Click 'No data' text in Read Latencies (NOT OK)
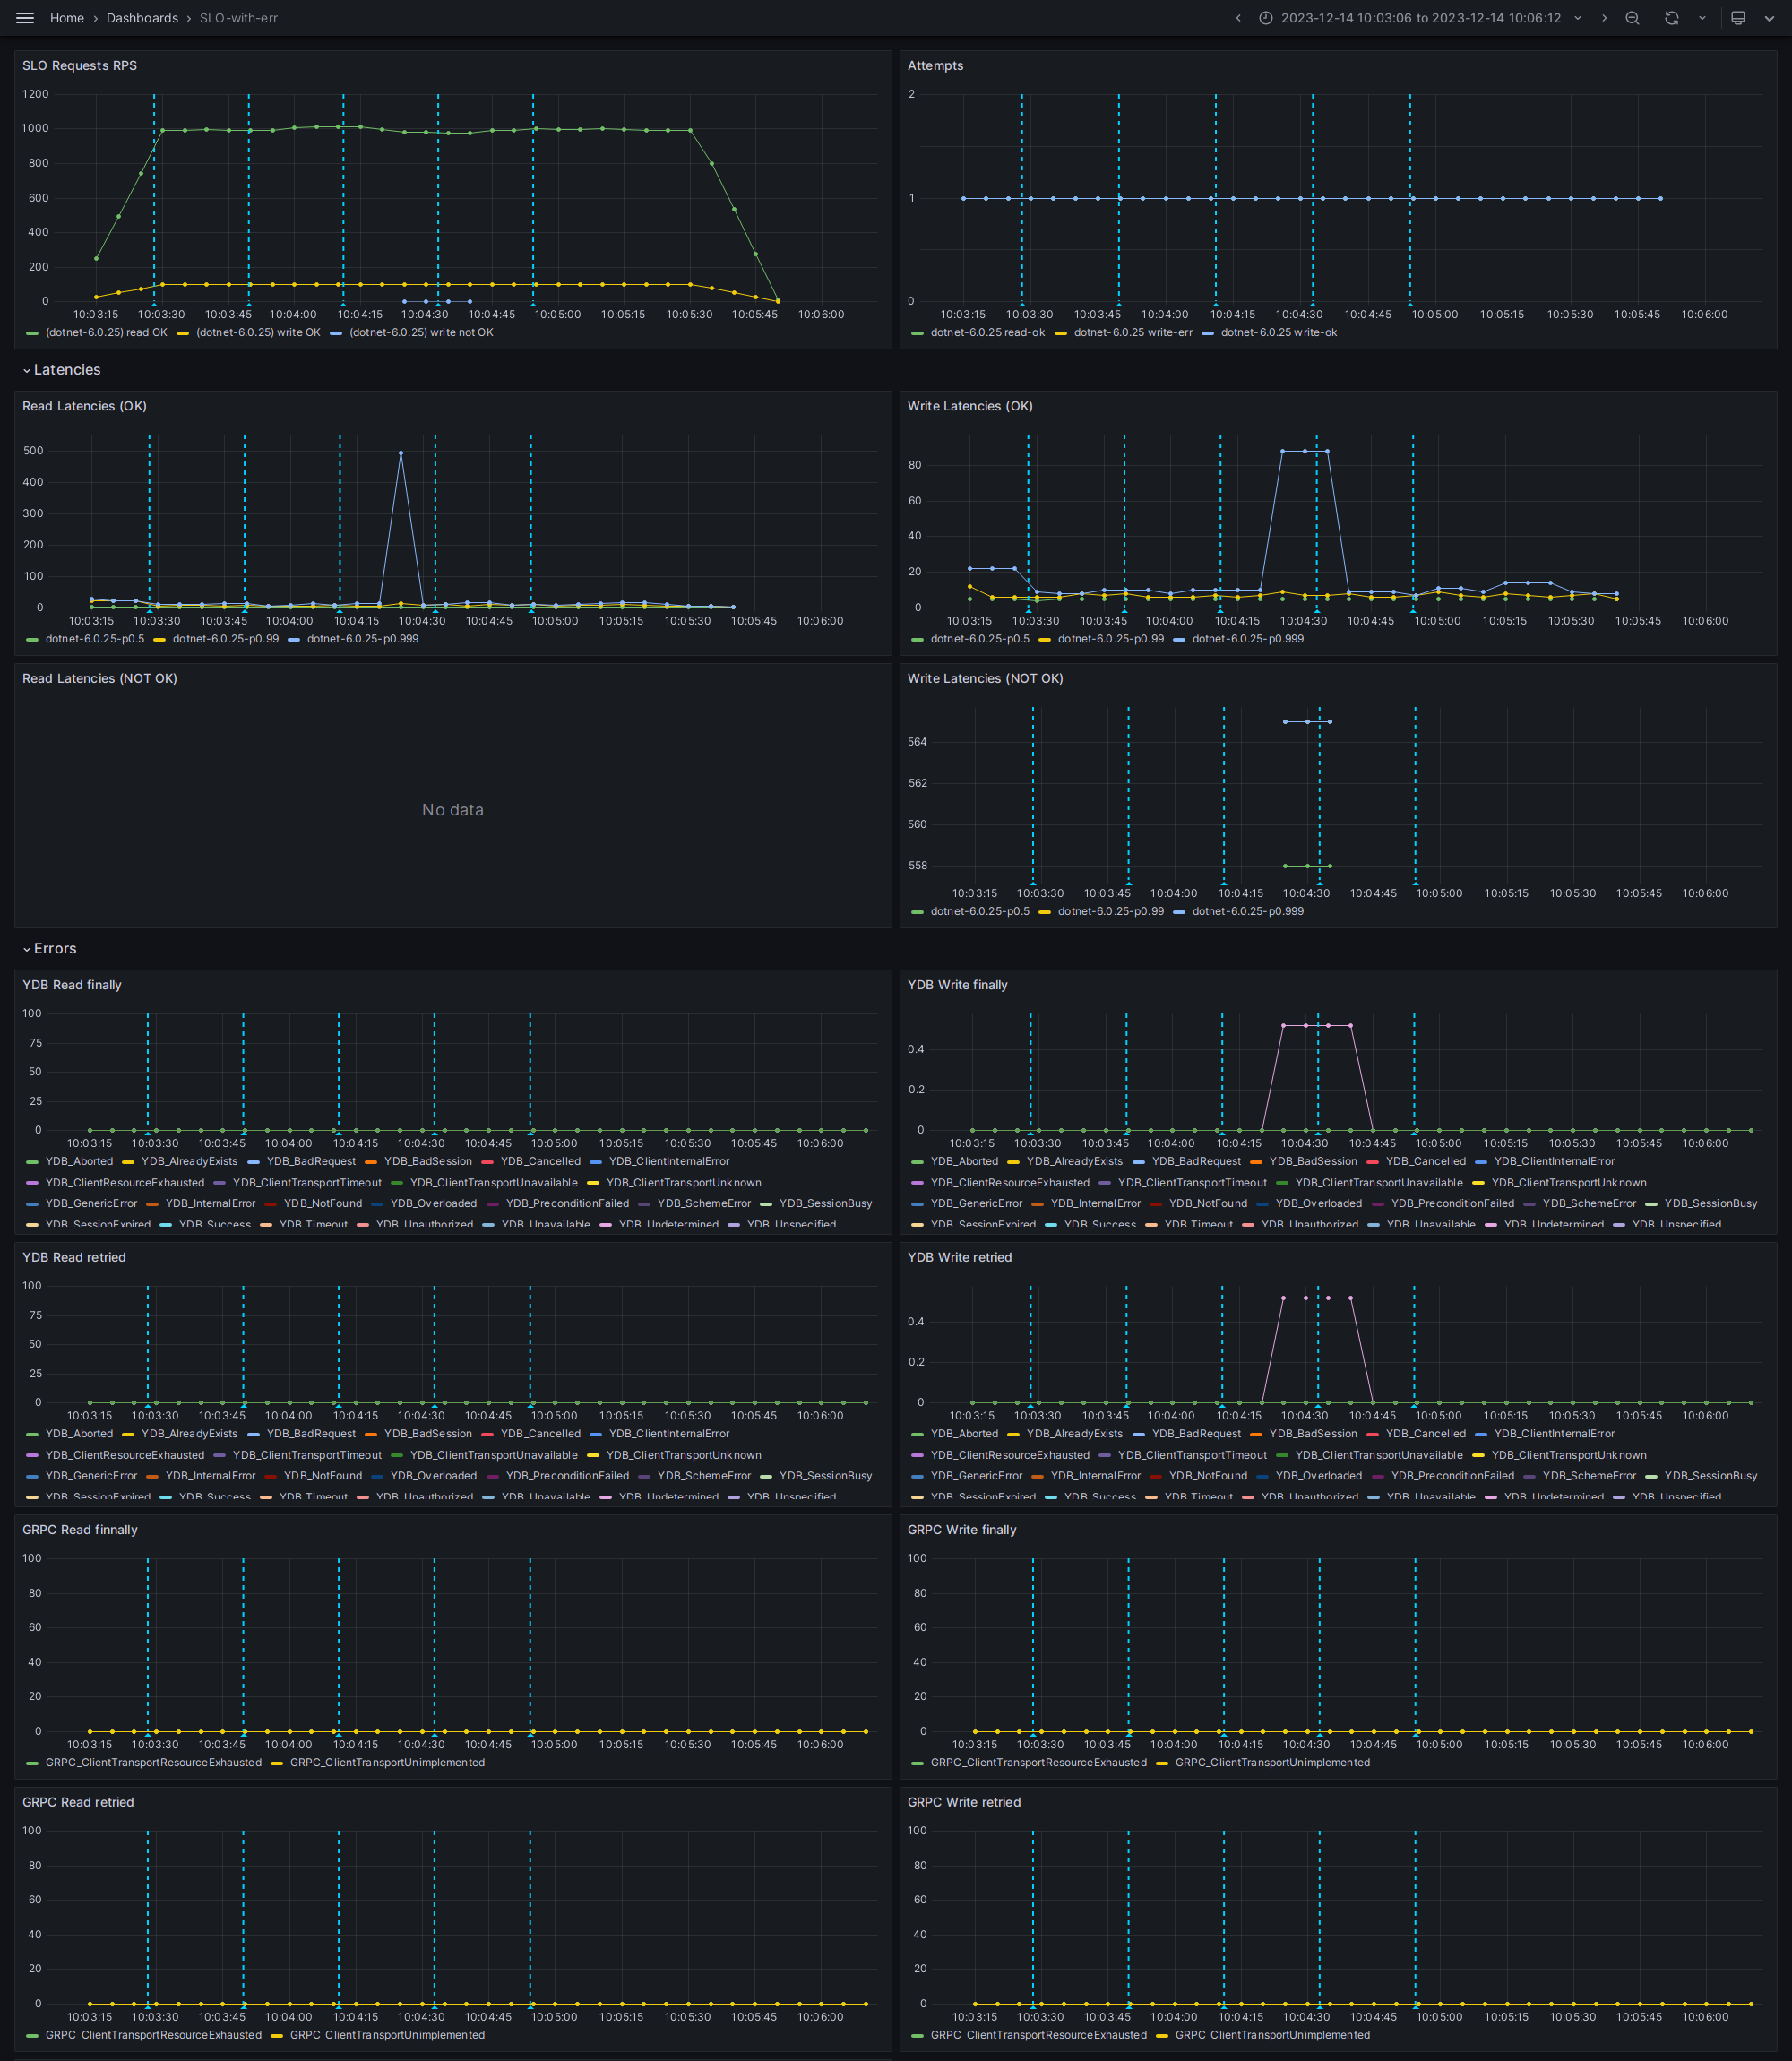This screenshot has width=1792, height=2061. coord(453,810)
